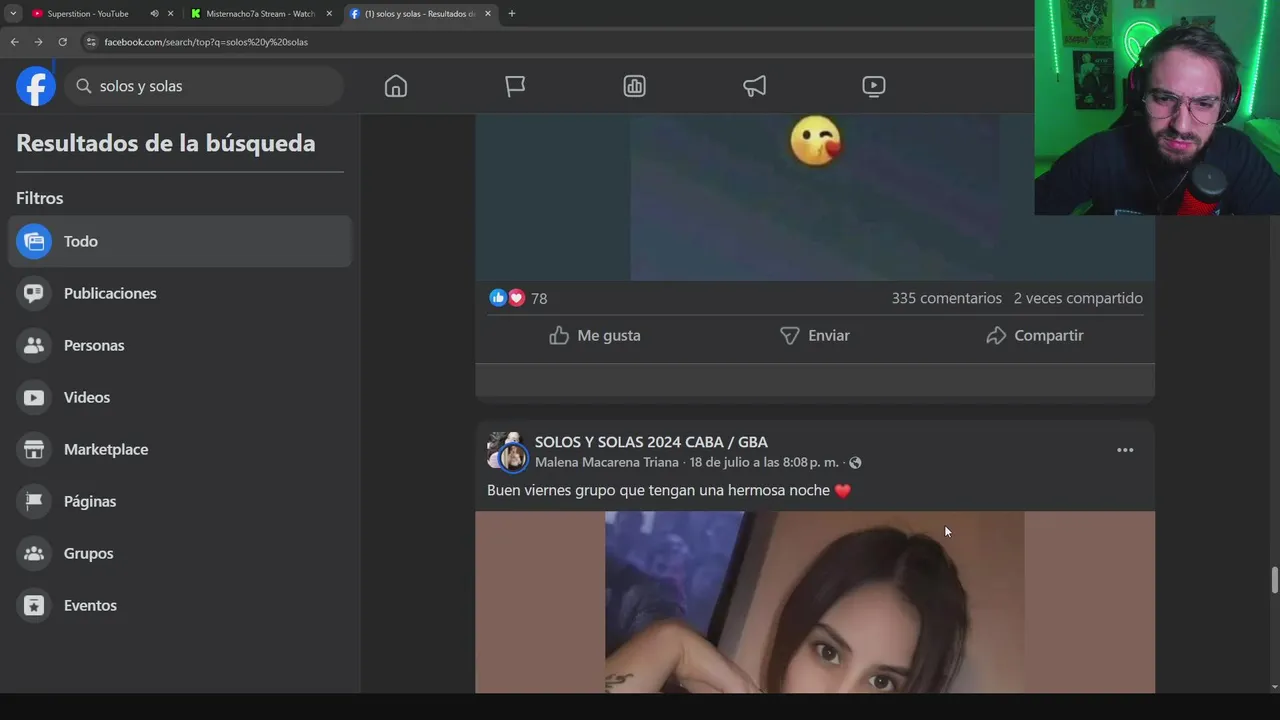Click the Compartir share arrow icon
Viewport: 1280px width, 720px height.
click(996, 336)
